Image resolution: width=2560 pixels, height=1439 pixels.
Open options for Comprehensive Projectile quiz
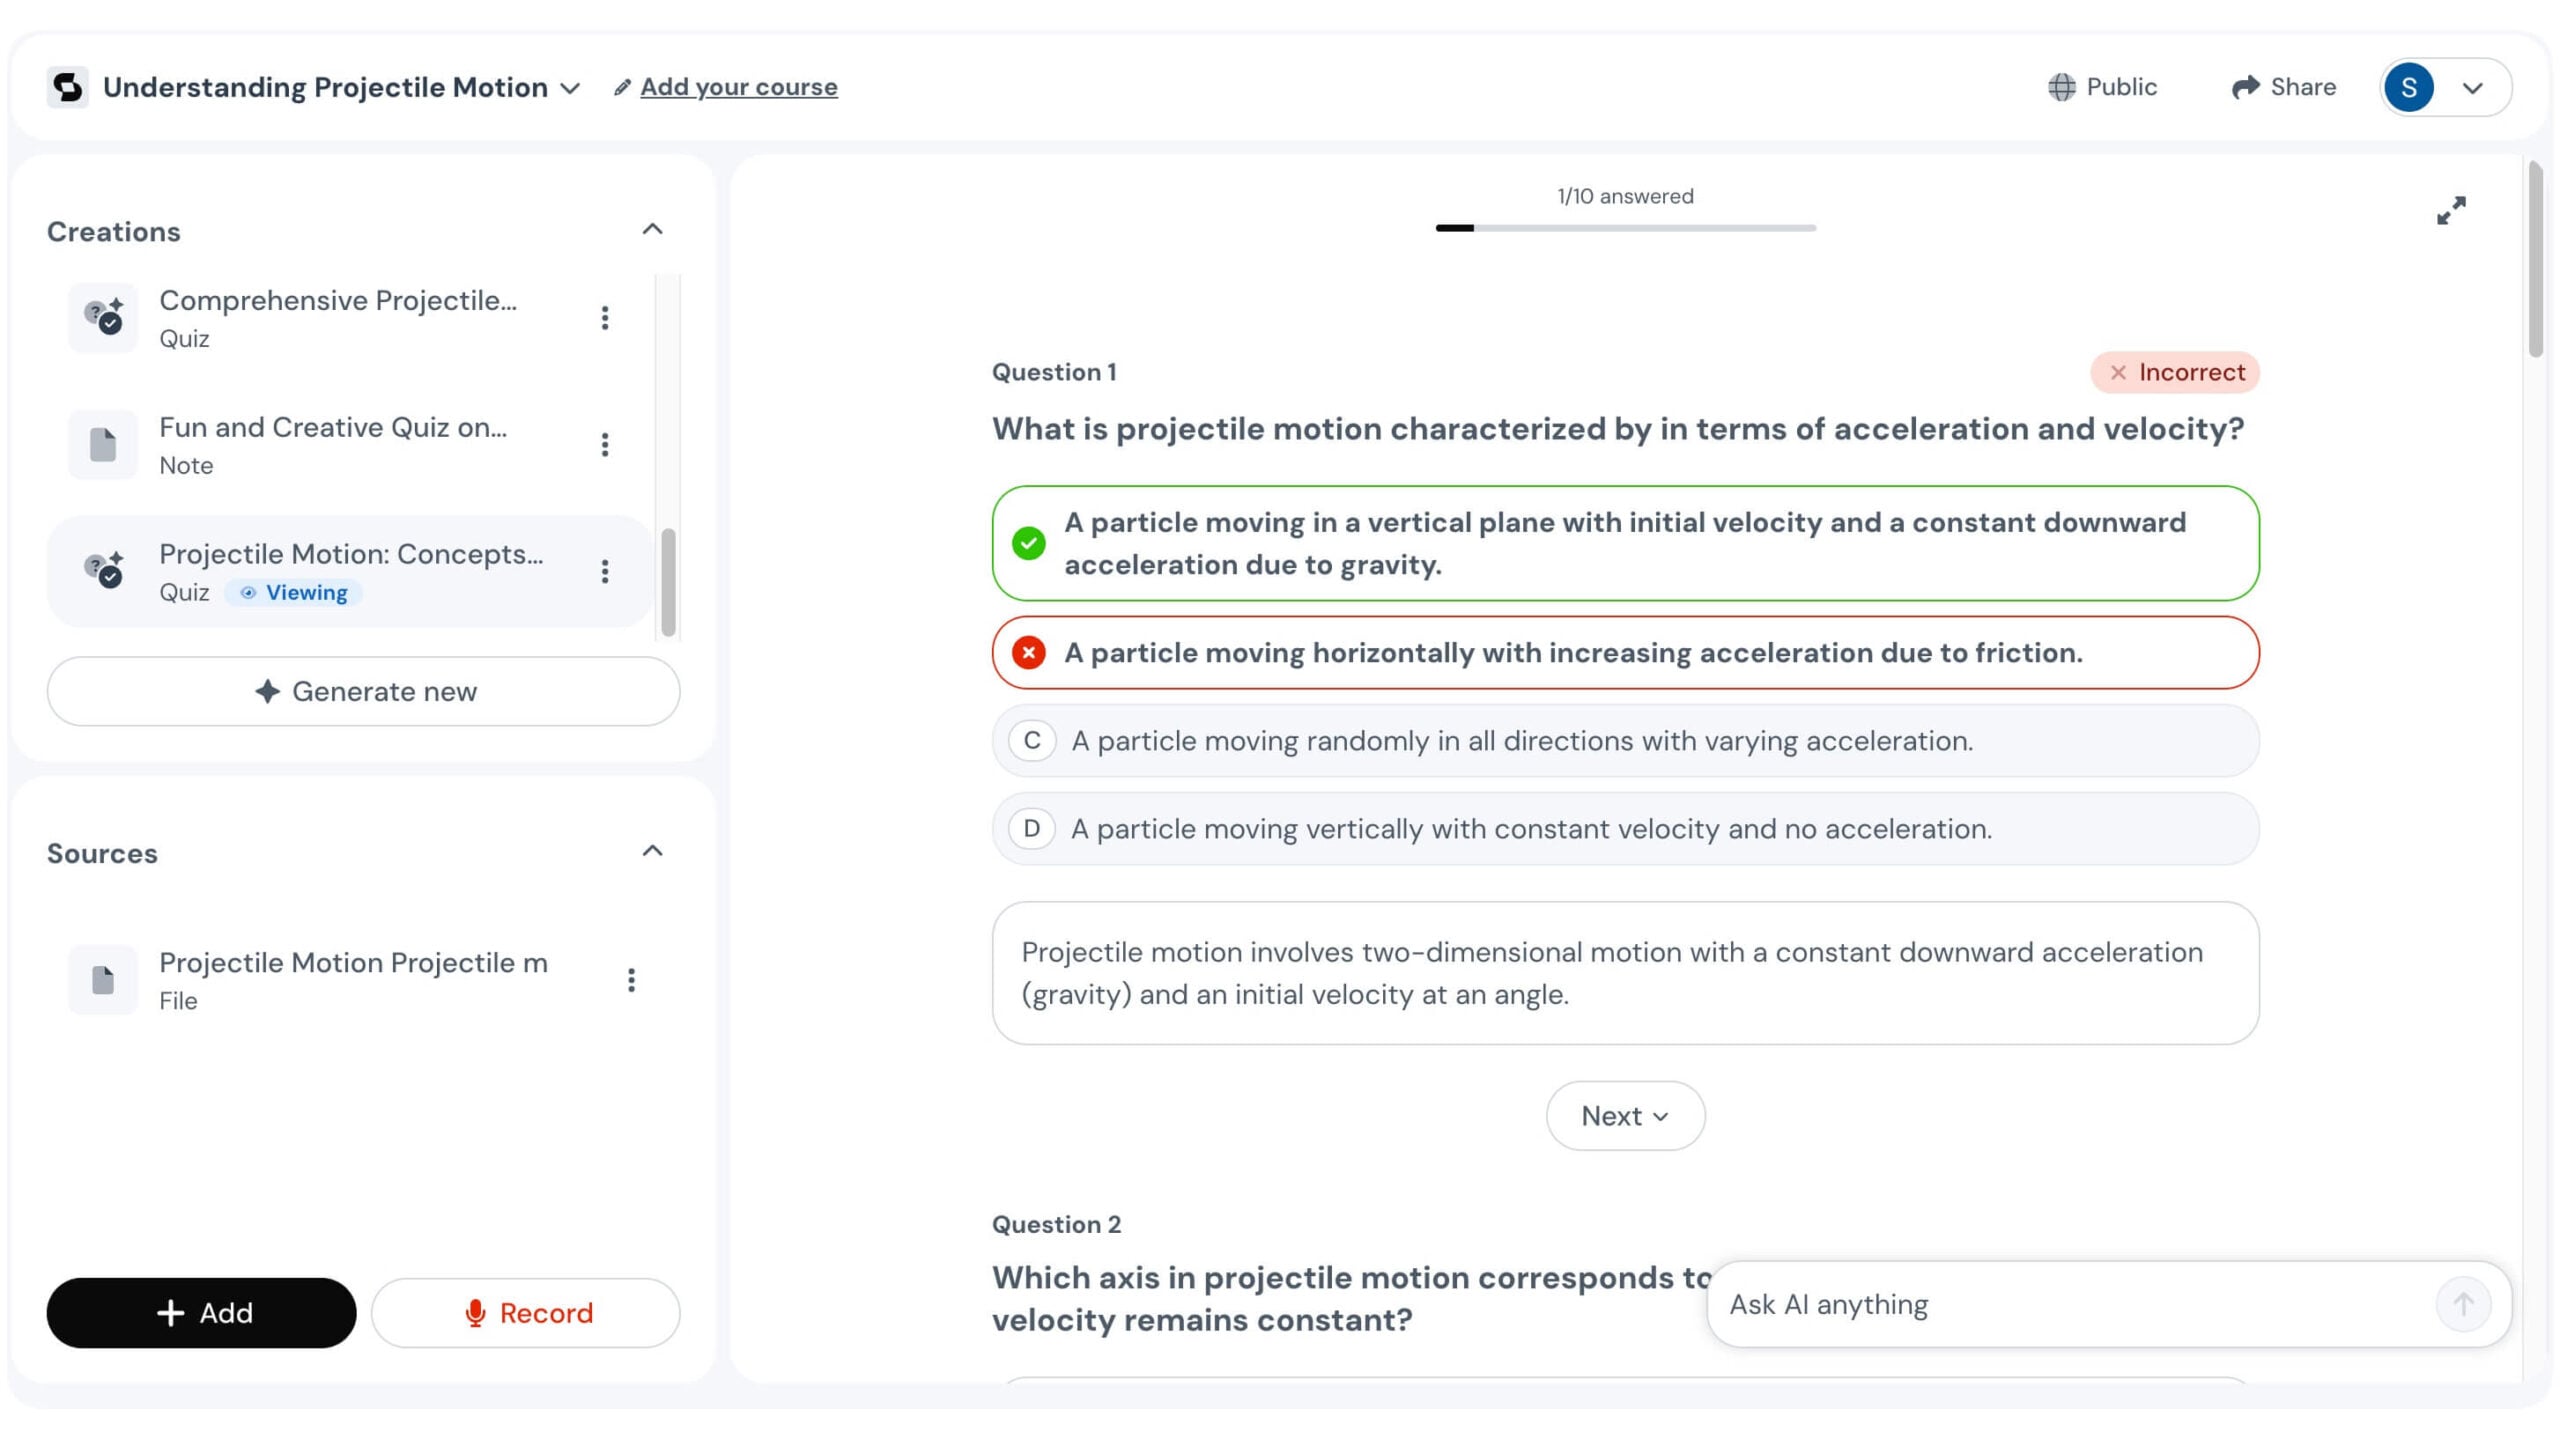(604, 318)
